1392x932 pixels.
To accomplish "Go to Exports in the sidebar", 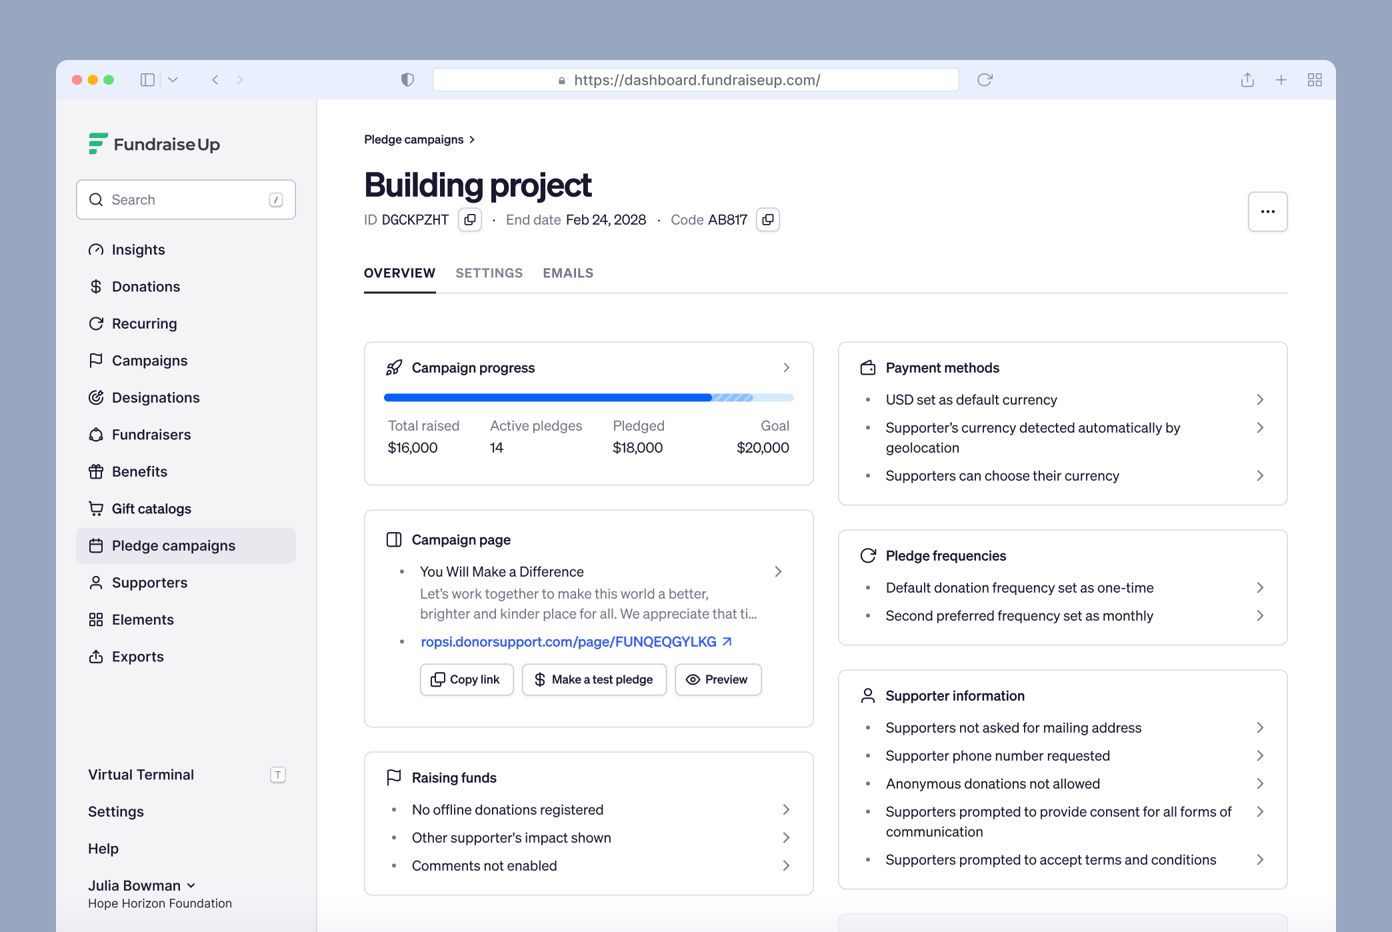I will tap(186, 657).
